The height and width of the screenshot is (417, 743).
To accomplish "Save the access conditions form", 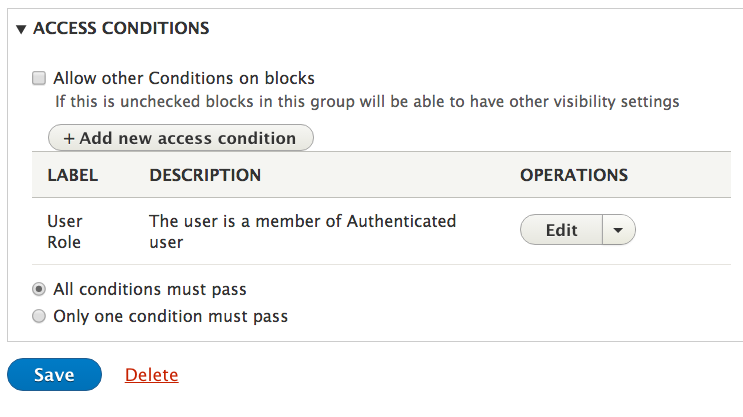I will pos(54,375).
